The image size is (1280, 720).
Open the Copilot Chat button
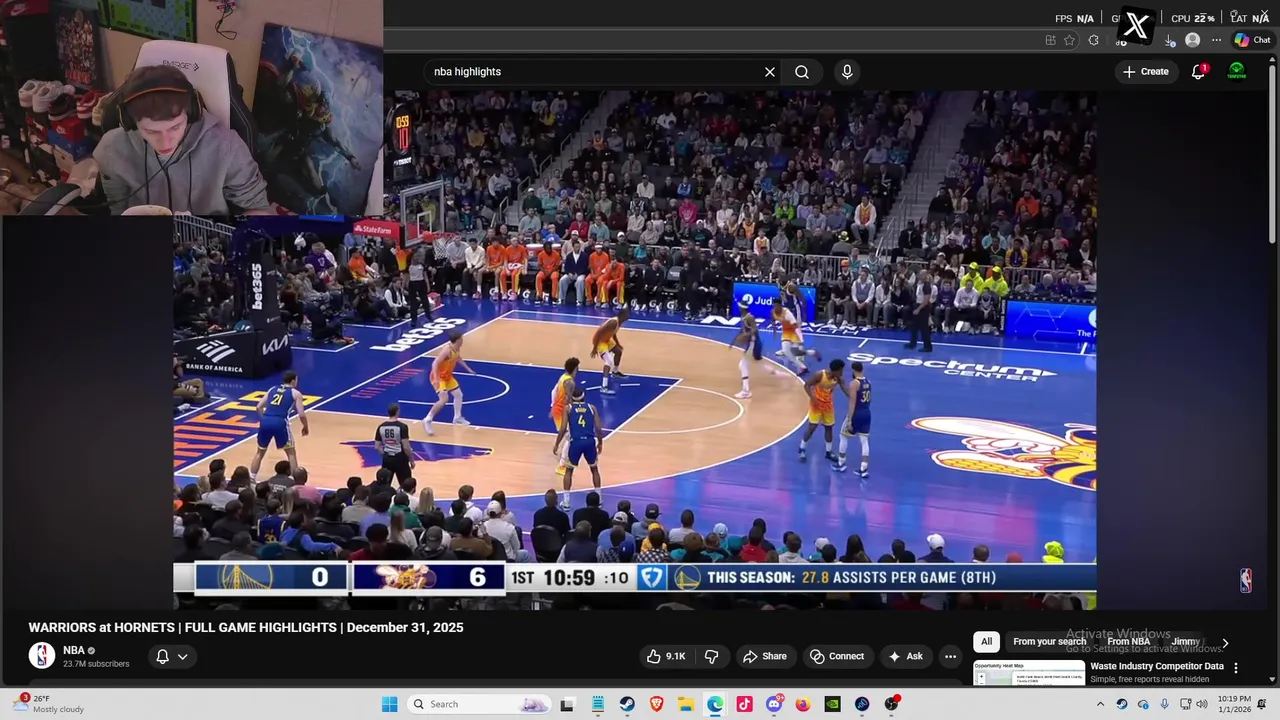1253,40
